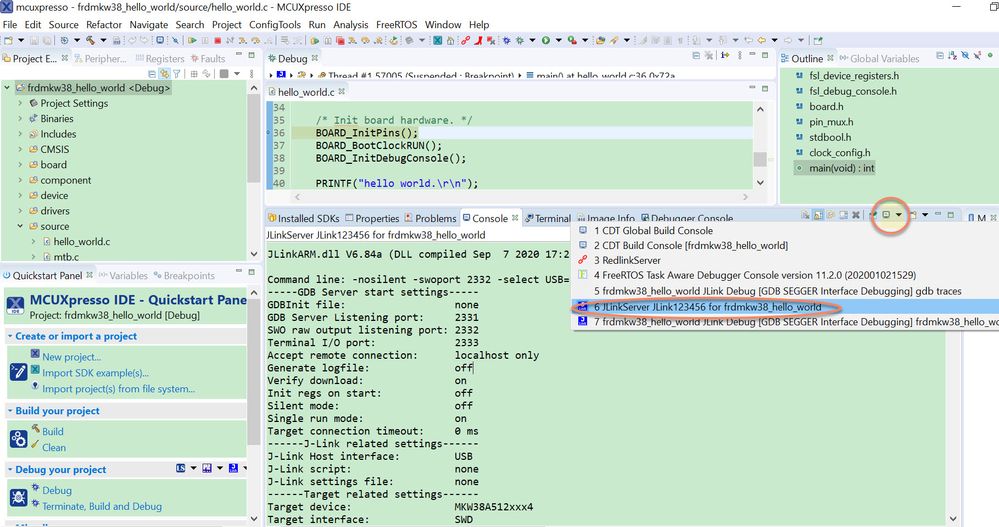Viewport: 999px width, 527px height.
Task: Click the filter funnel in Project Explorer
Action: click(176, 73)
